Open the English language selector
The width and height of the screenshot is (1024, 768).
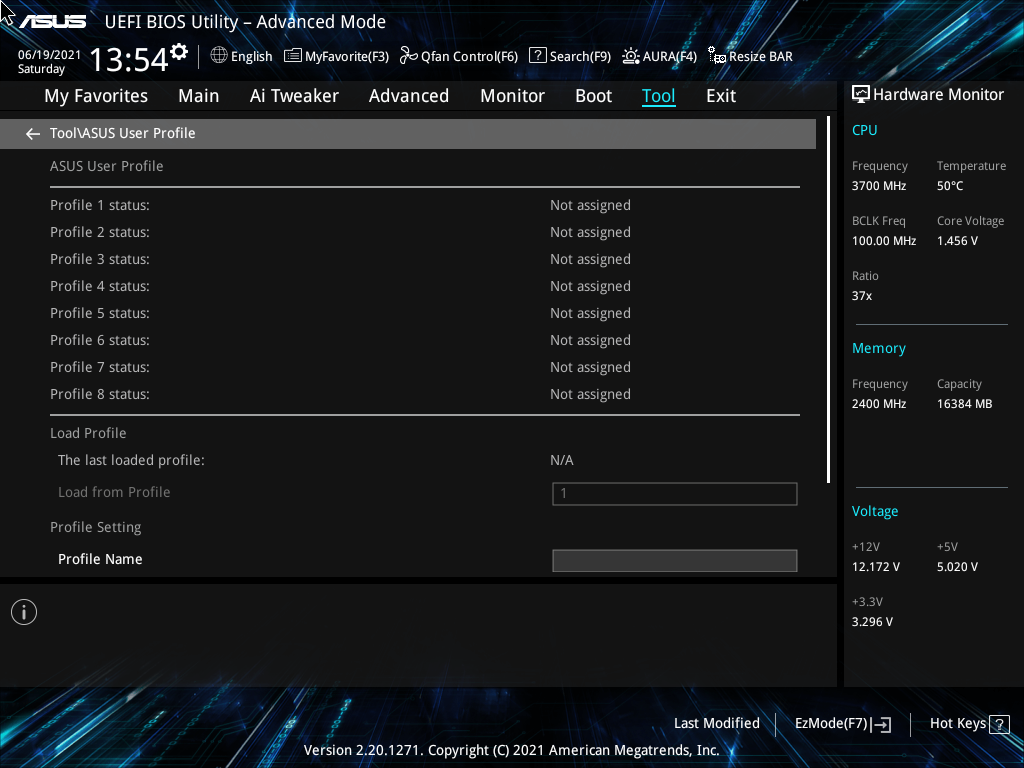tap(240, 56)
